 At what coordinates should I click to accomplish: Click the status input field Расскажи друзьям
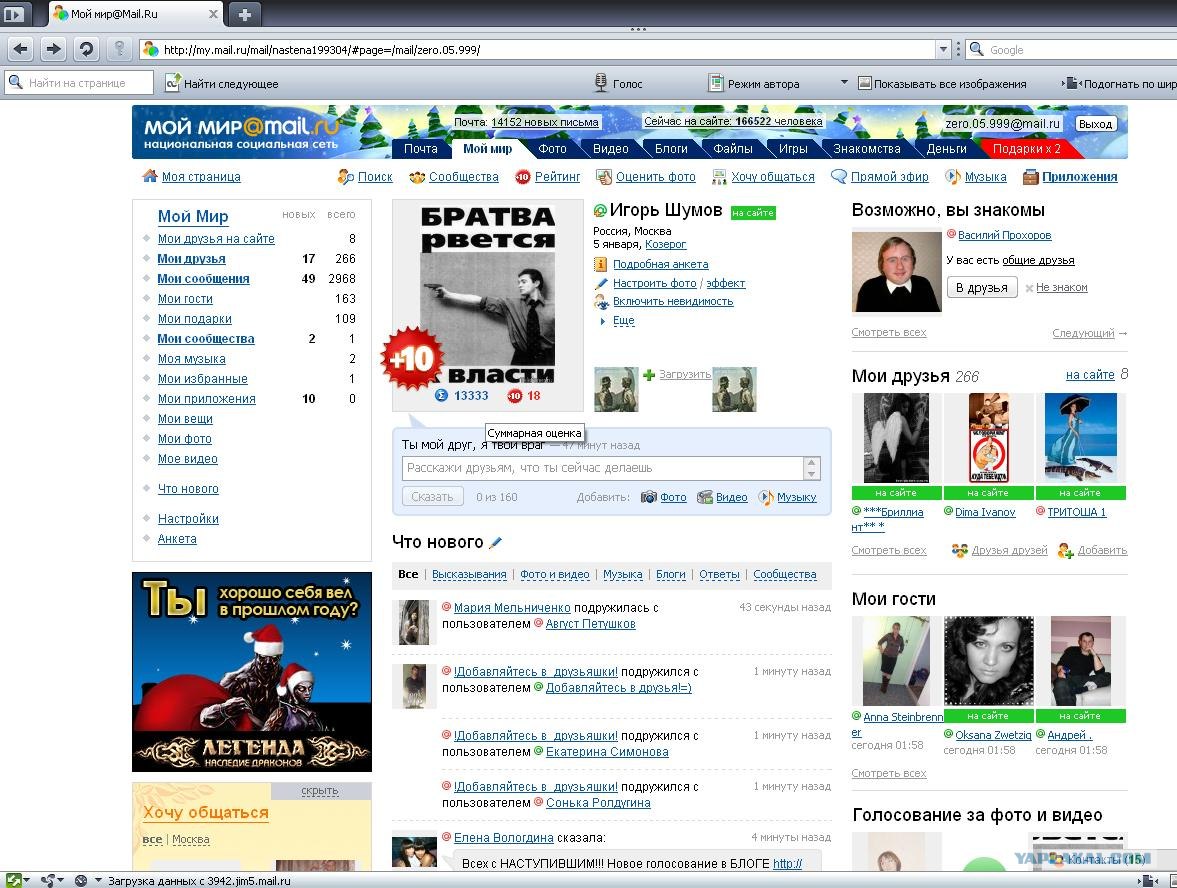604,468
